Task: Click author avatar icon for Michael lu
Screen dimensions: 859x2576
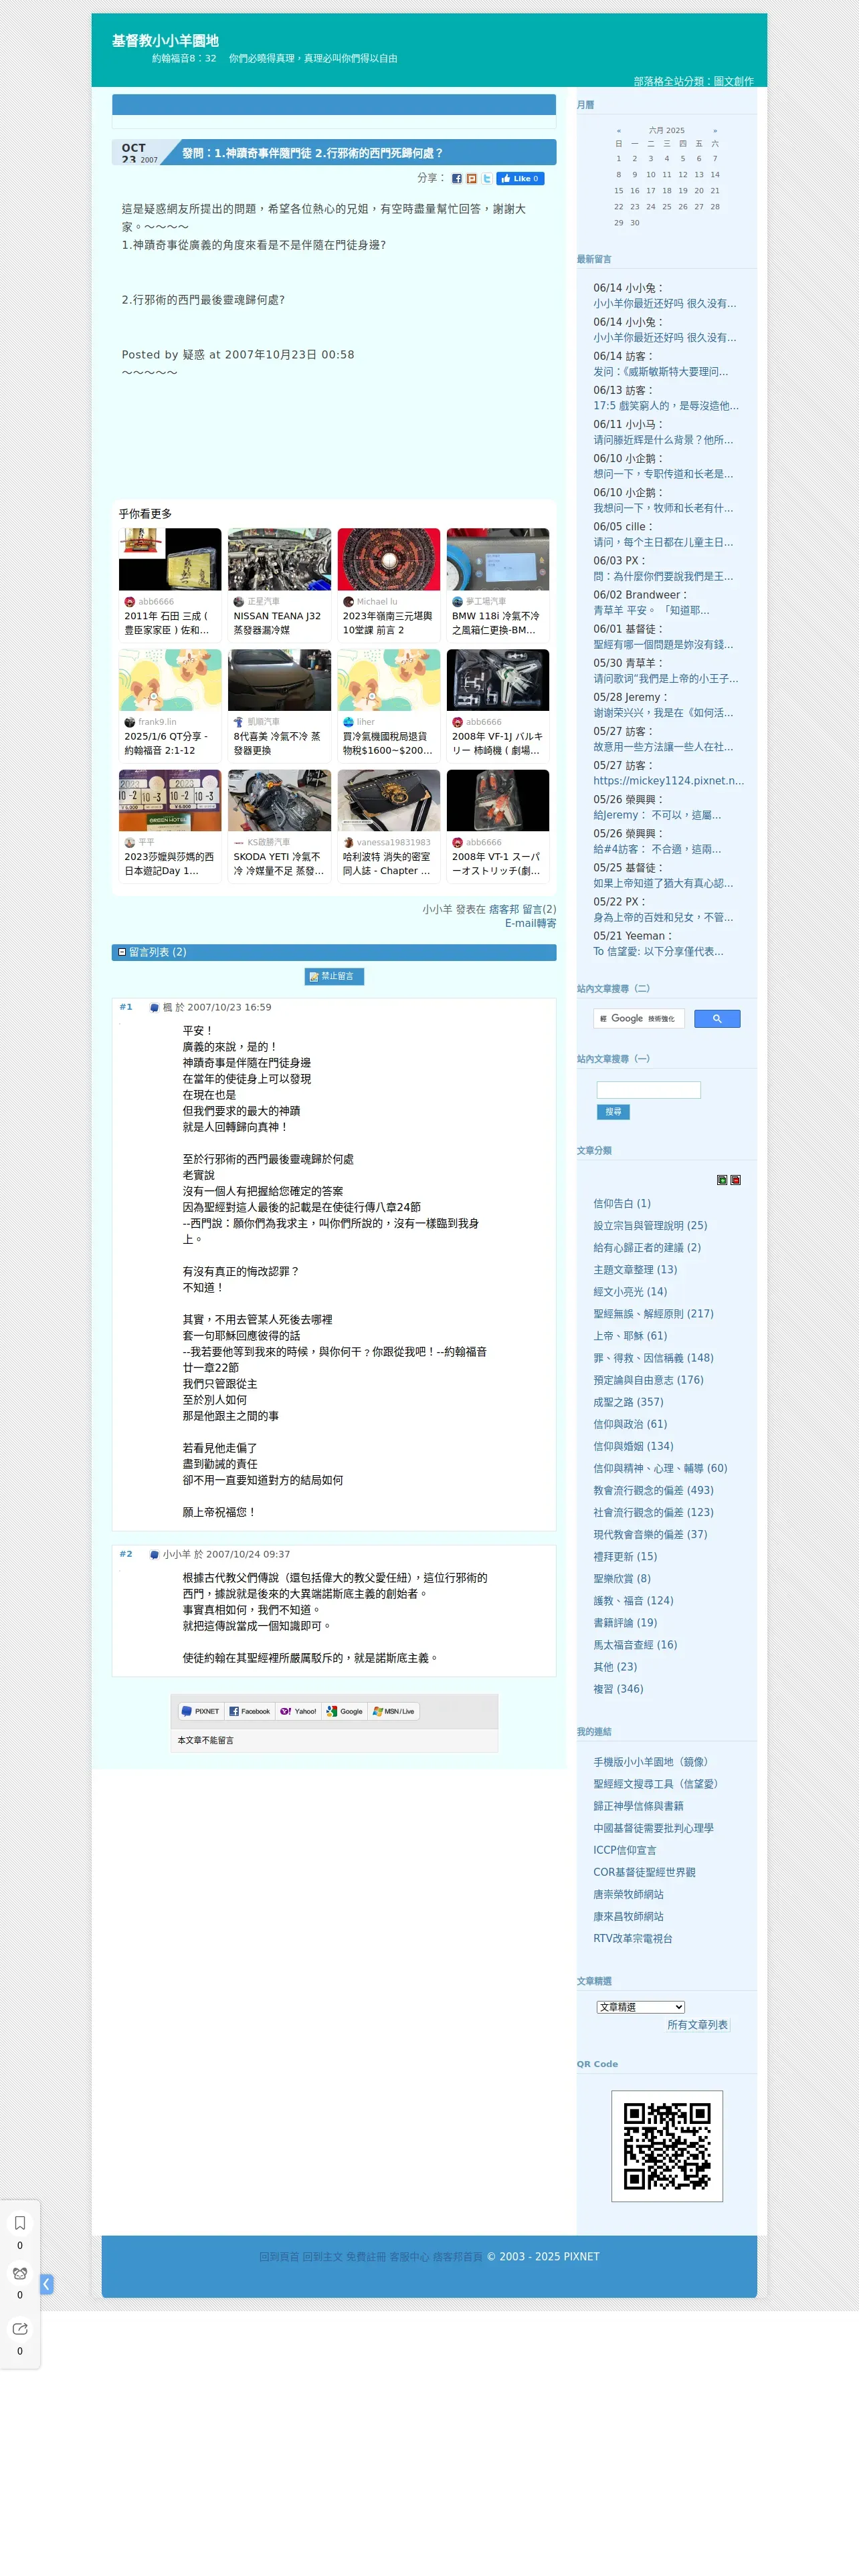Action: 348,602
